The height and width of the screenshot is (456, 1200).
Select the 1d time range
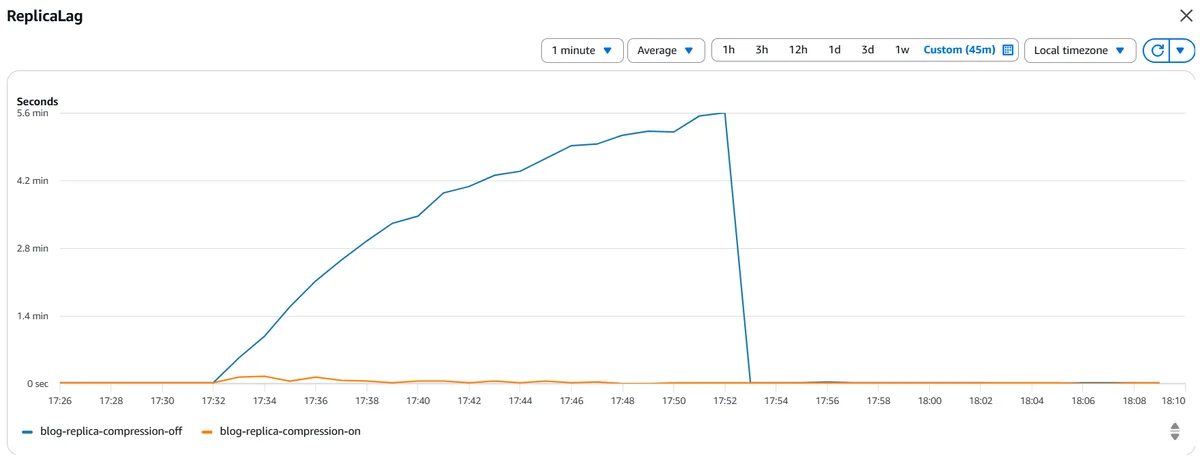(x=834, y=50)
